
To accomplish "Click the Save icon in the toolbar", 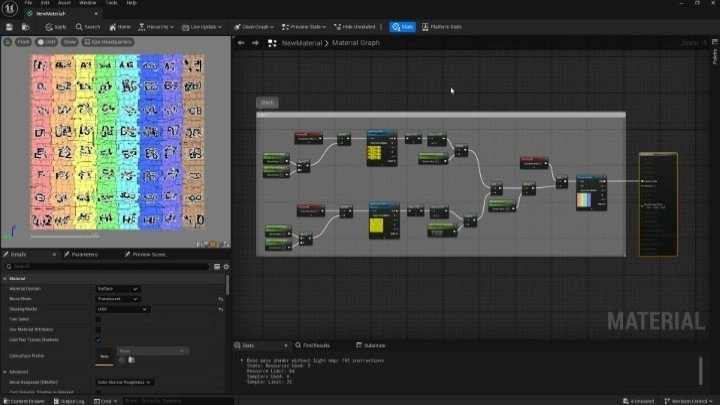I will [x=10, y=27].
